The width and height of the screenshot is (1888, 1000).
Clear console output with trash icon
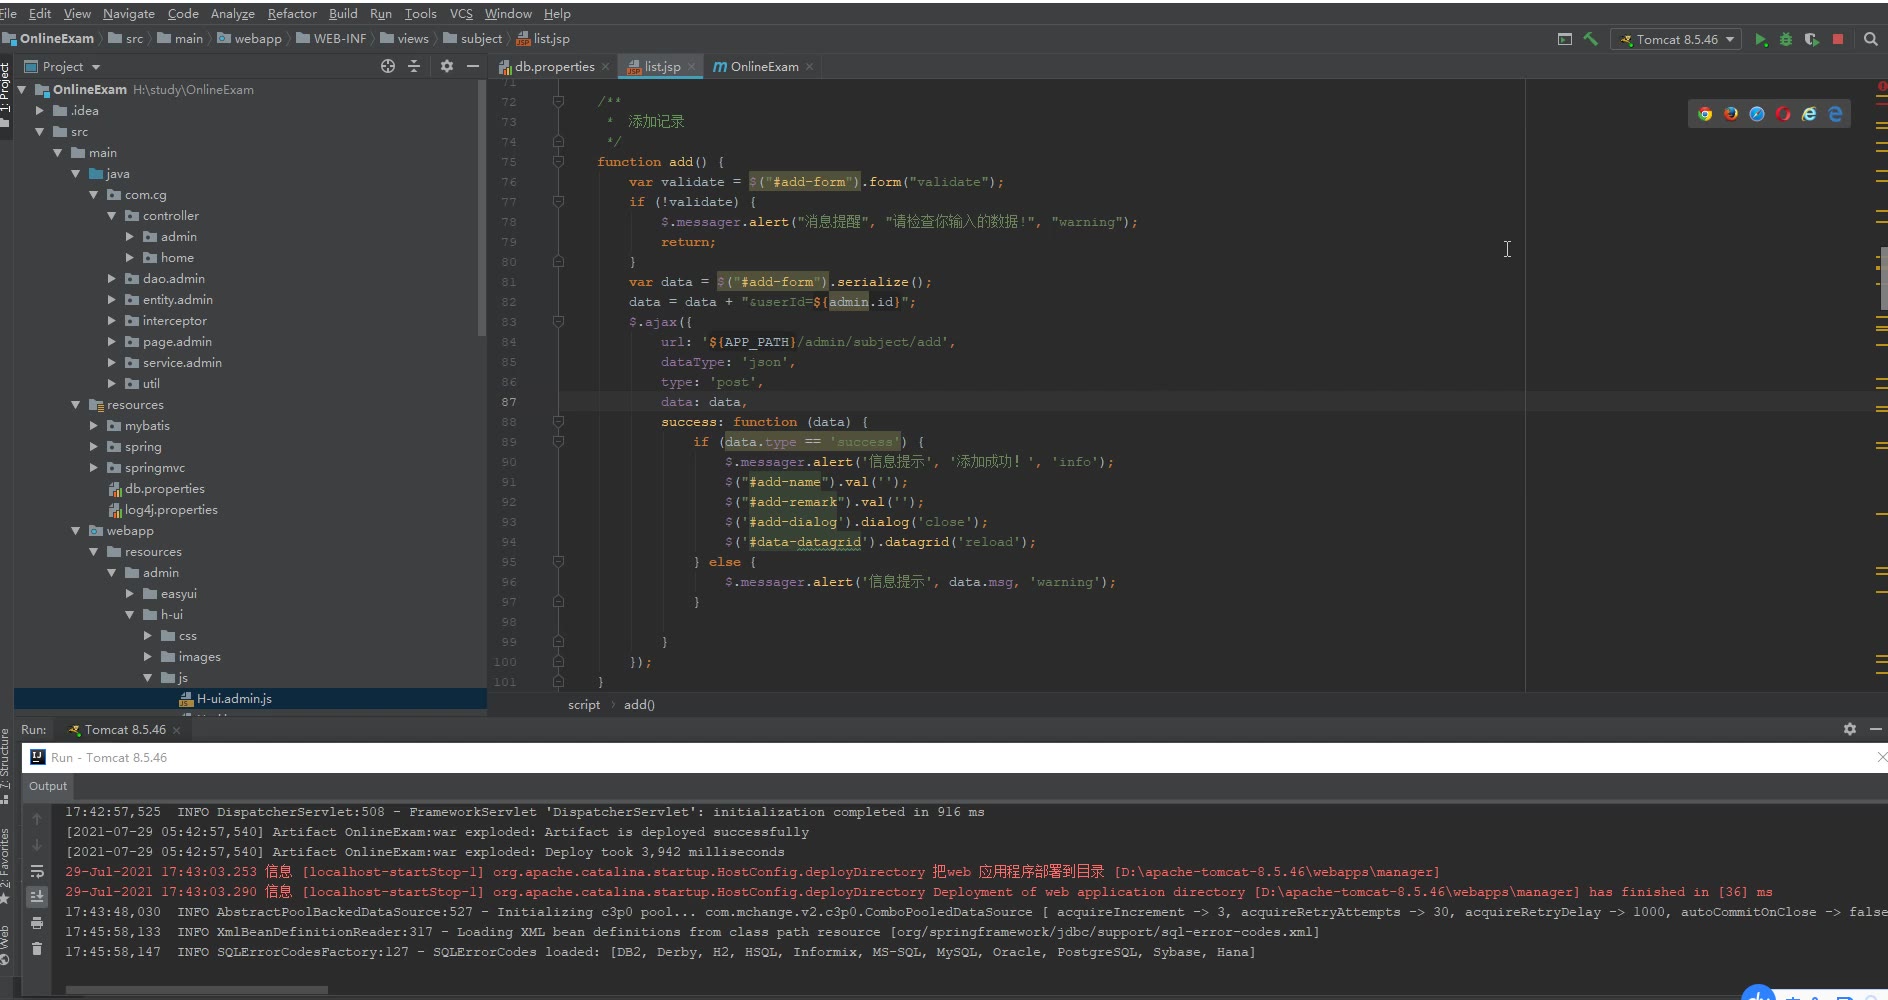pyautogui.click(x=37, y=948)
